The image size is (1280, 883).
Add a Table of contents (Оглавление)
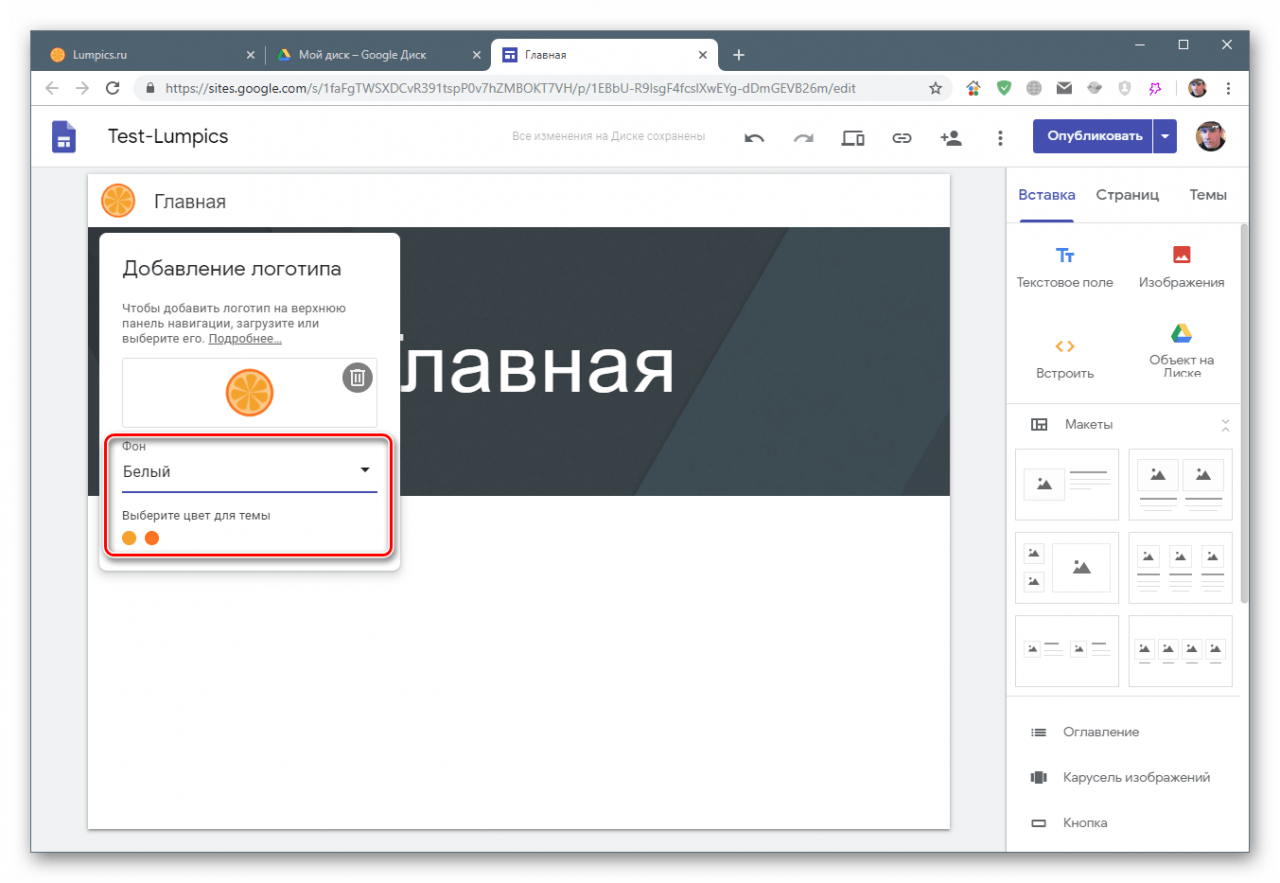(1085, 732)
